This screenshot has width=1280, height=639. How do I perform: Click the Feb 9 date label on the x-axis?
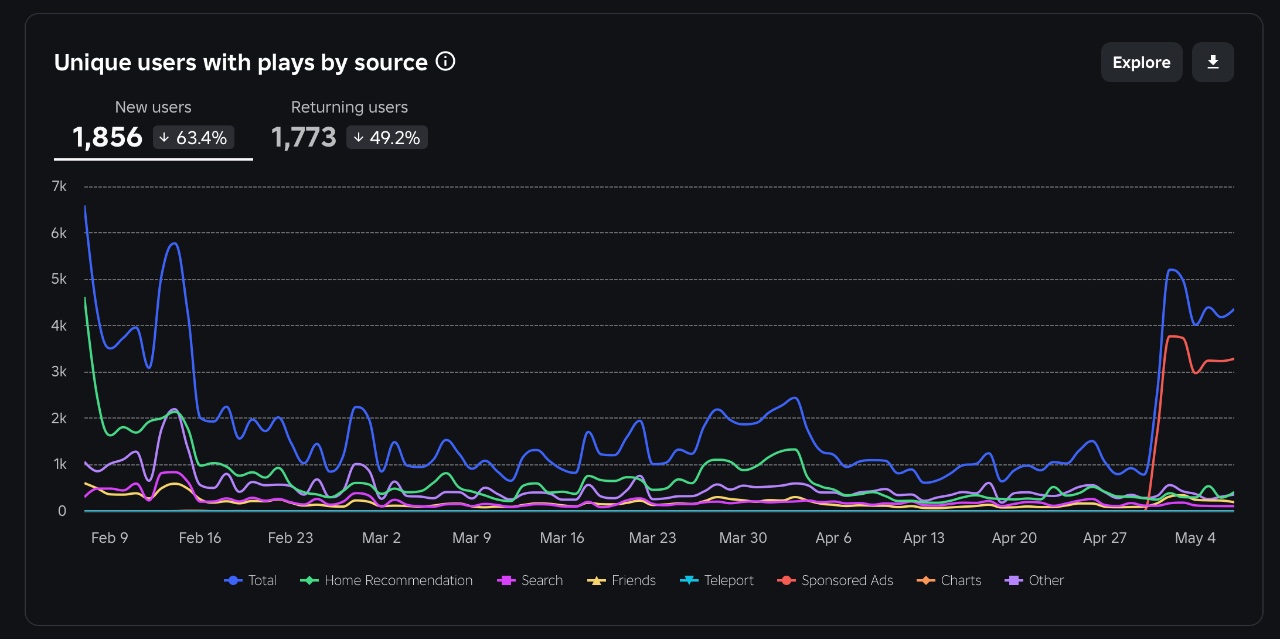coord(109,538)
